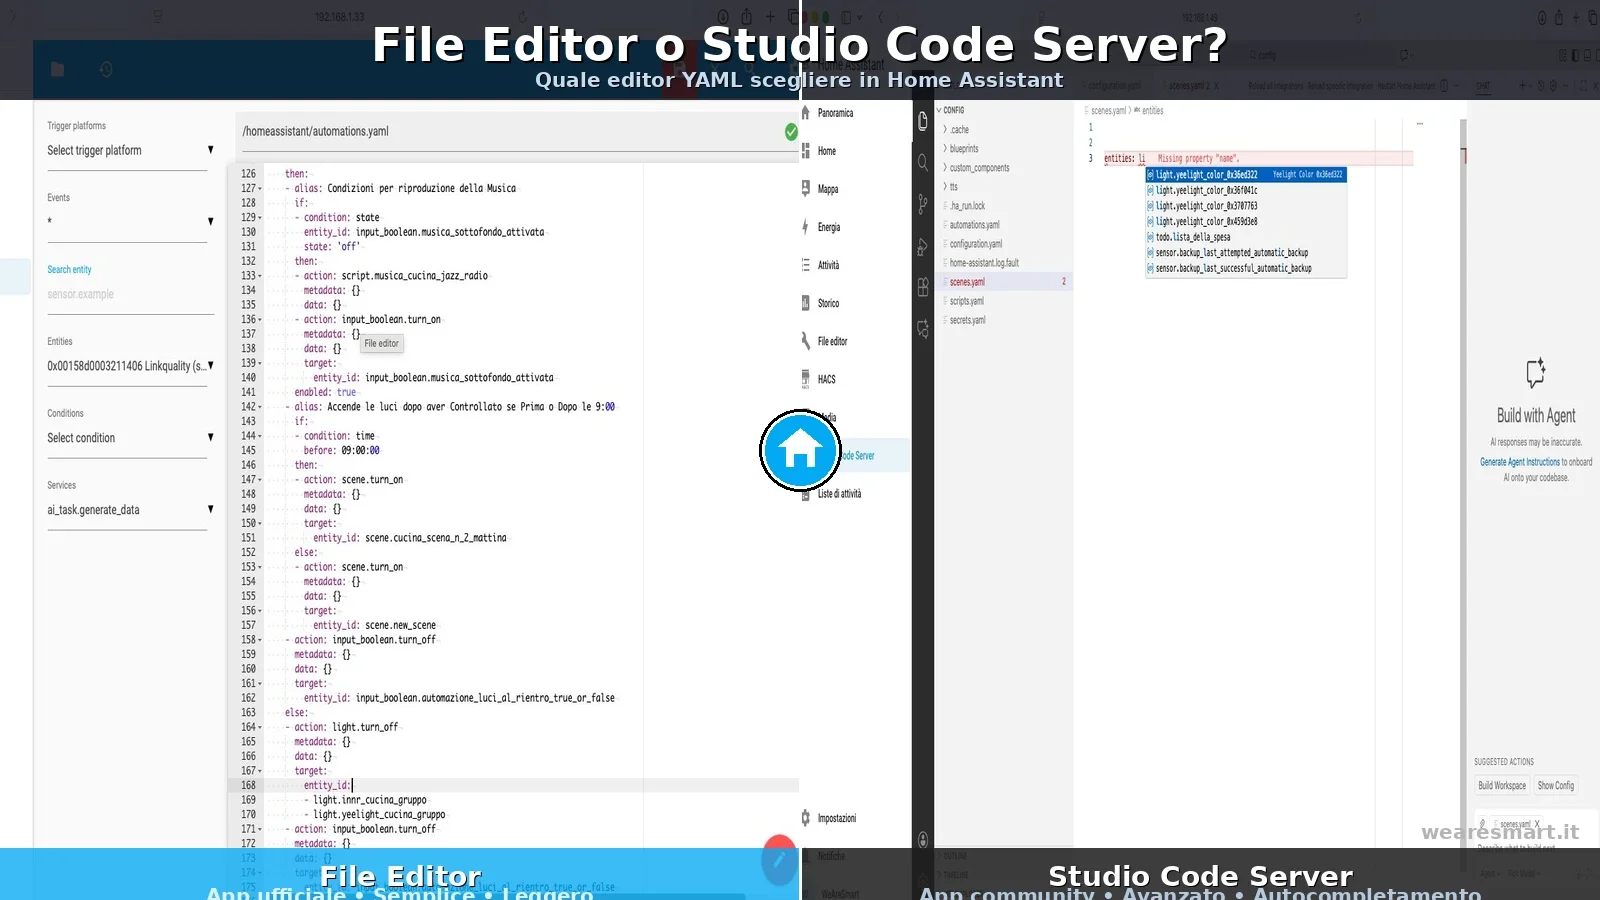This screenshot has width=1600, height=900.
Task: Click the green file-valid check icon
Action: coord(791,131)
